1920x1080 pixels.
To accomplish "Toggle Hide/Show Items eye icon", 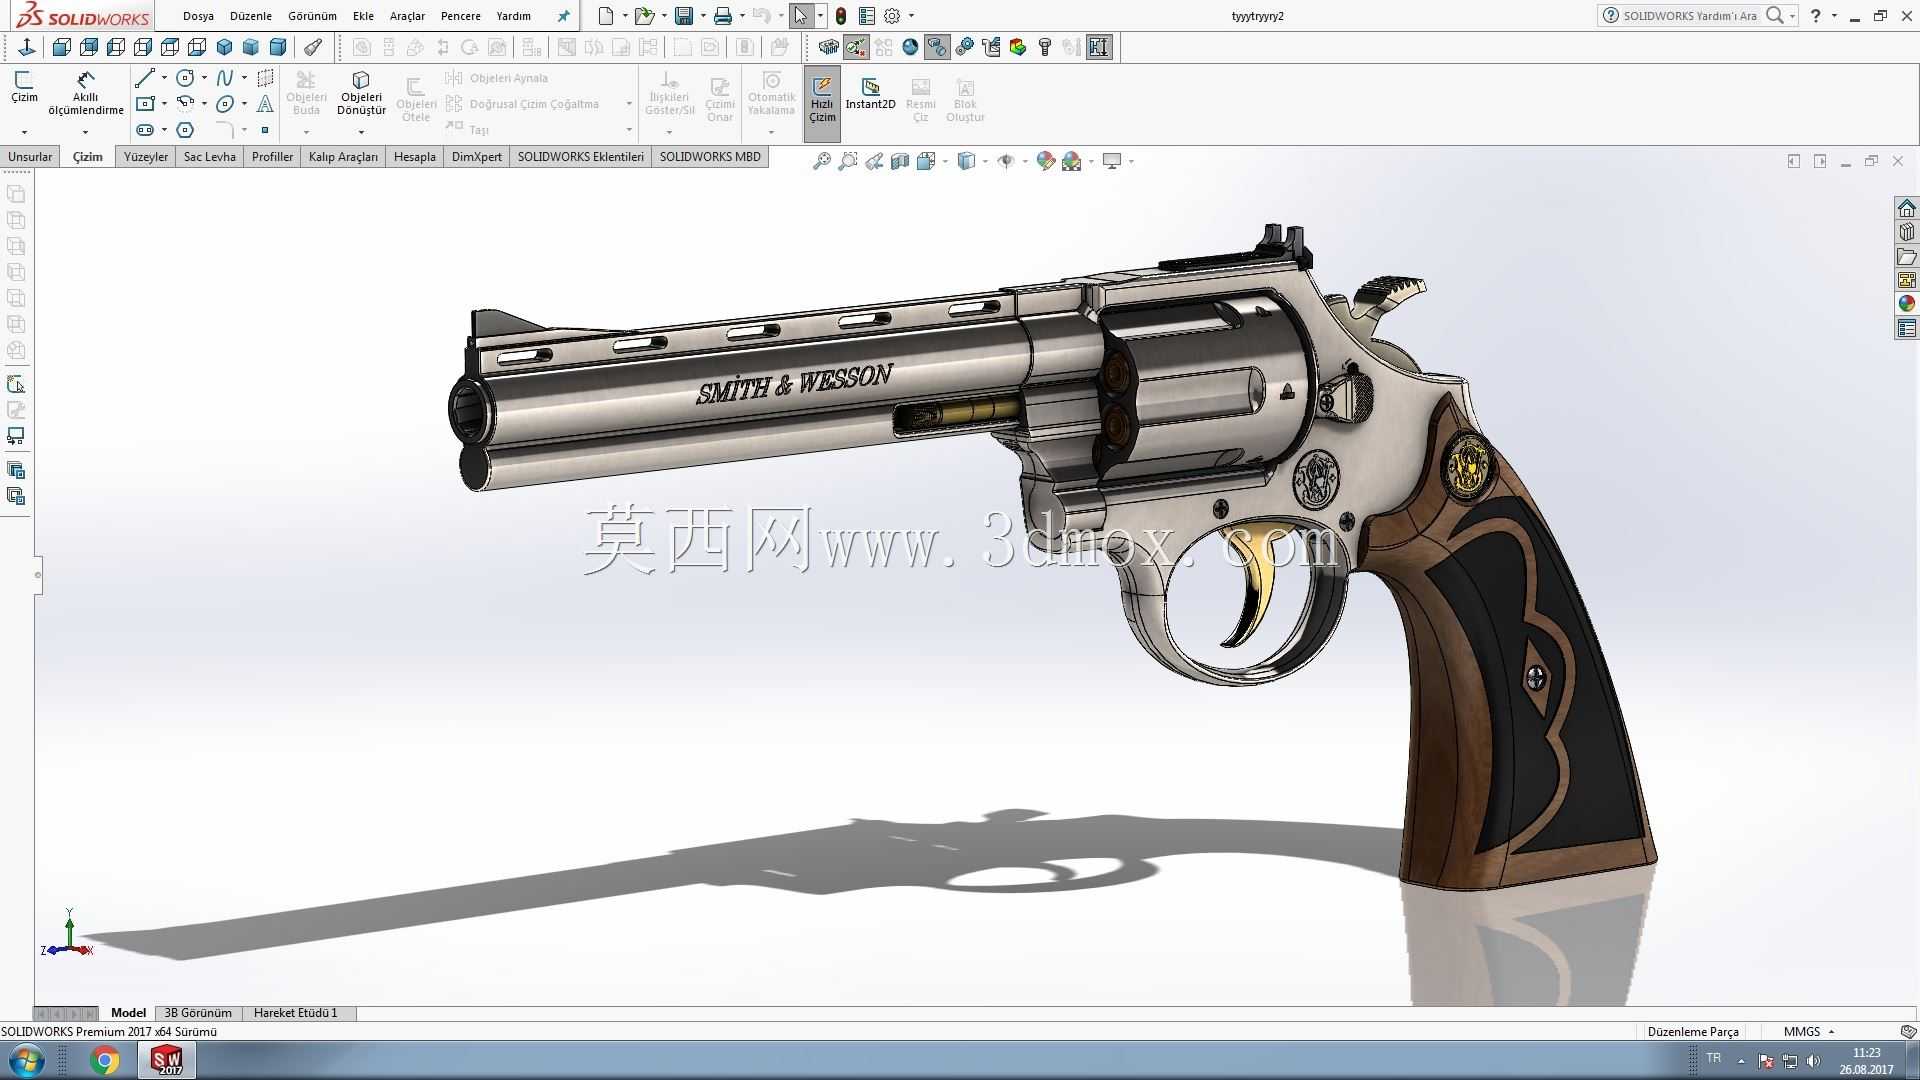I will (1006, 161).
